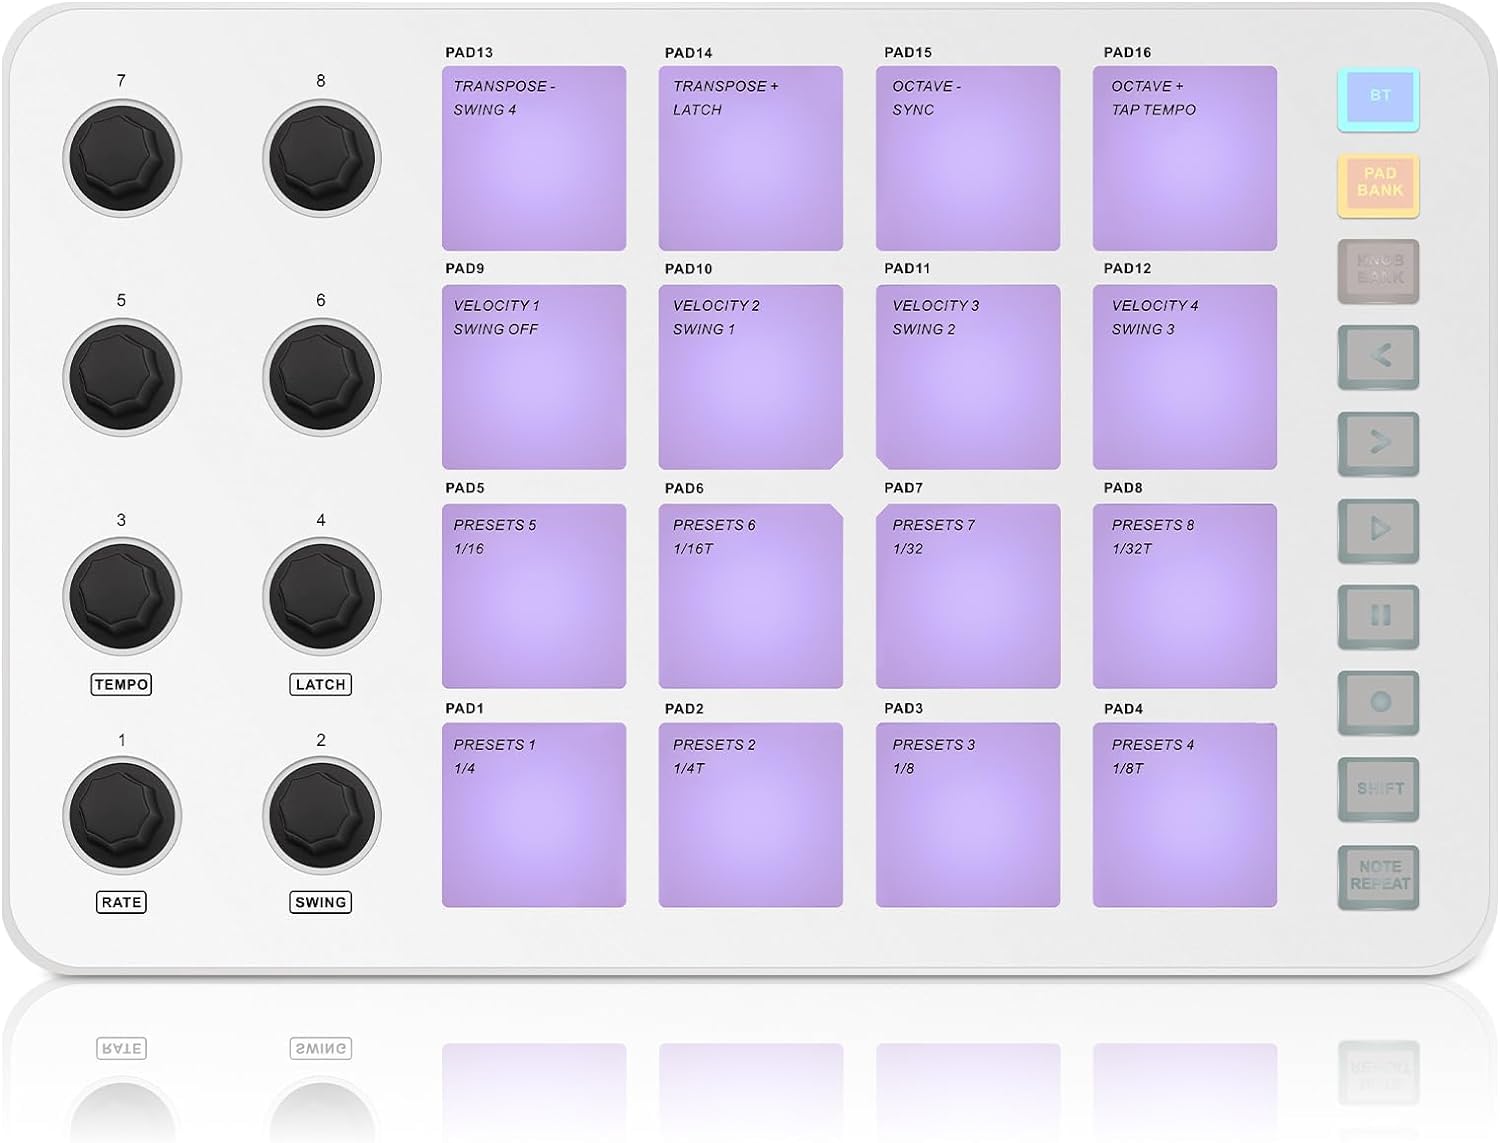Hit the pause button

coord(1378,615)
